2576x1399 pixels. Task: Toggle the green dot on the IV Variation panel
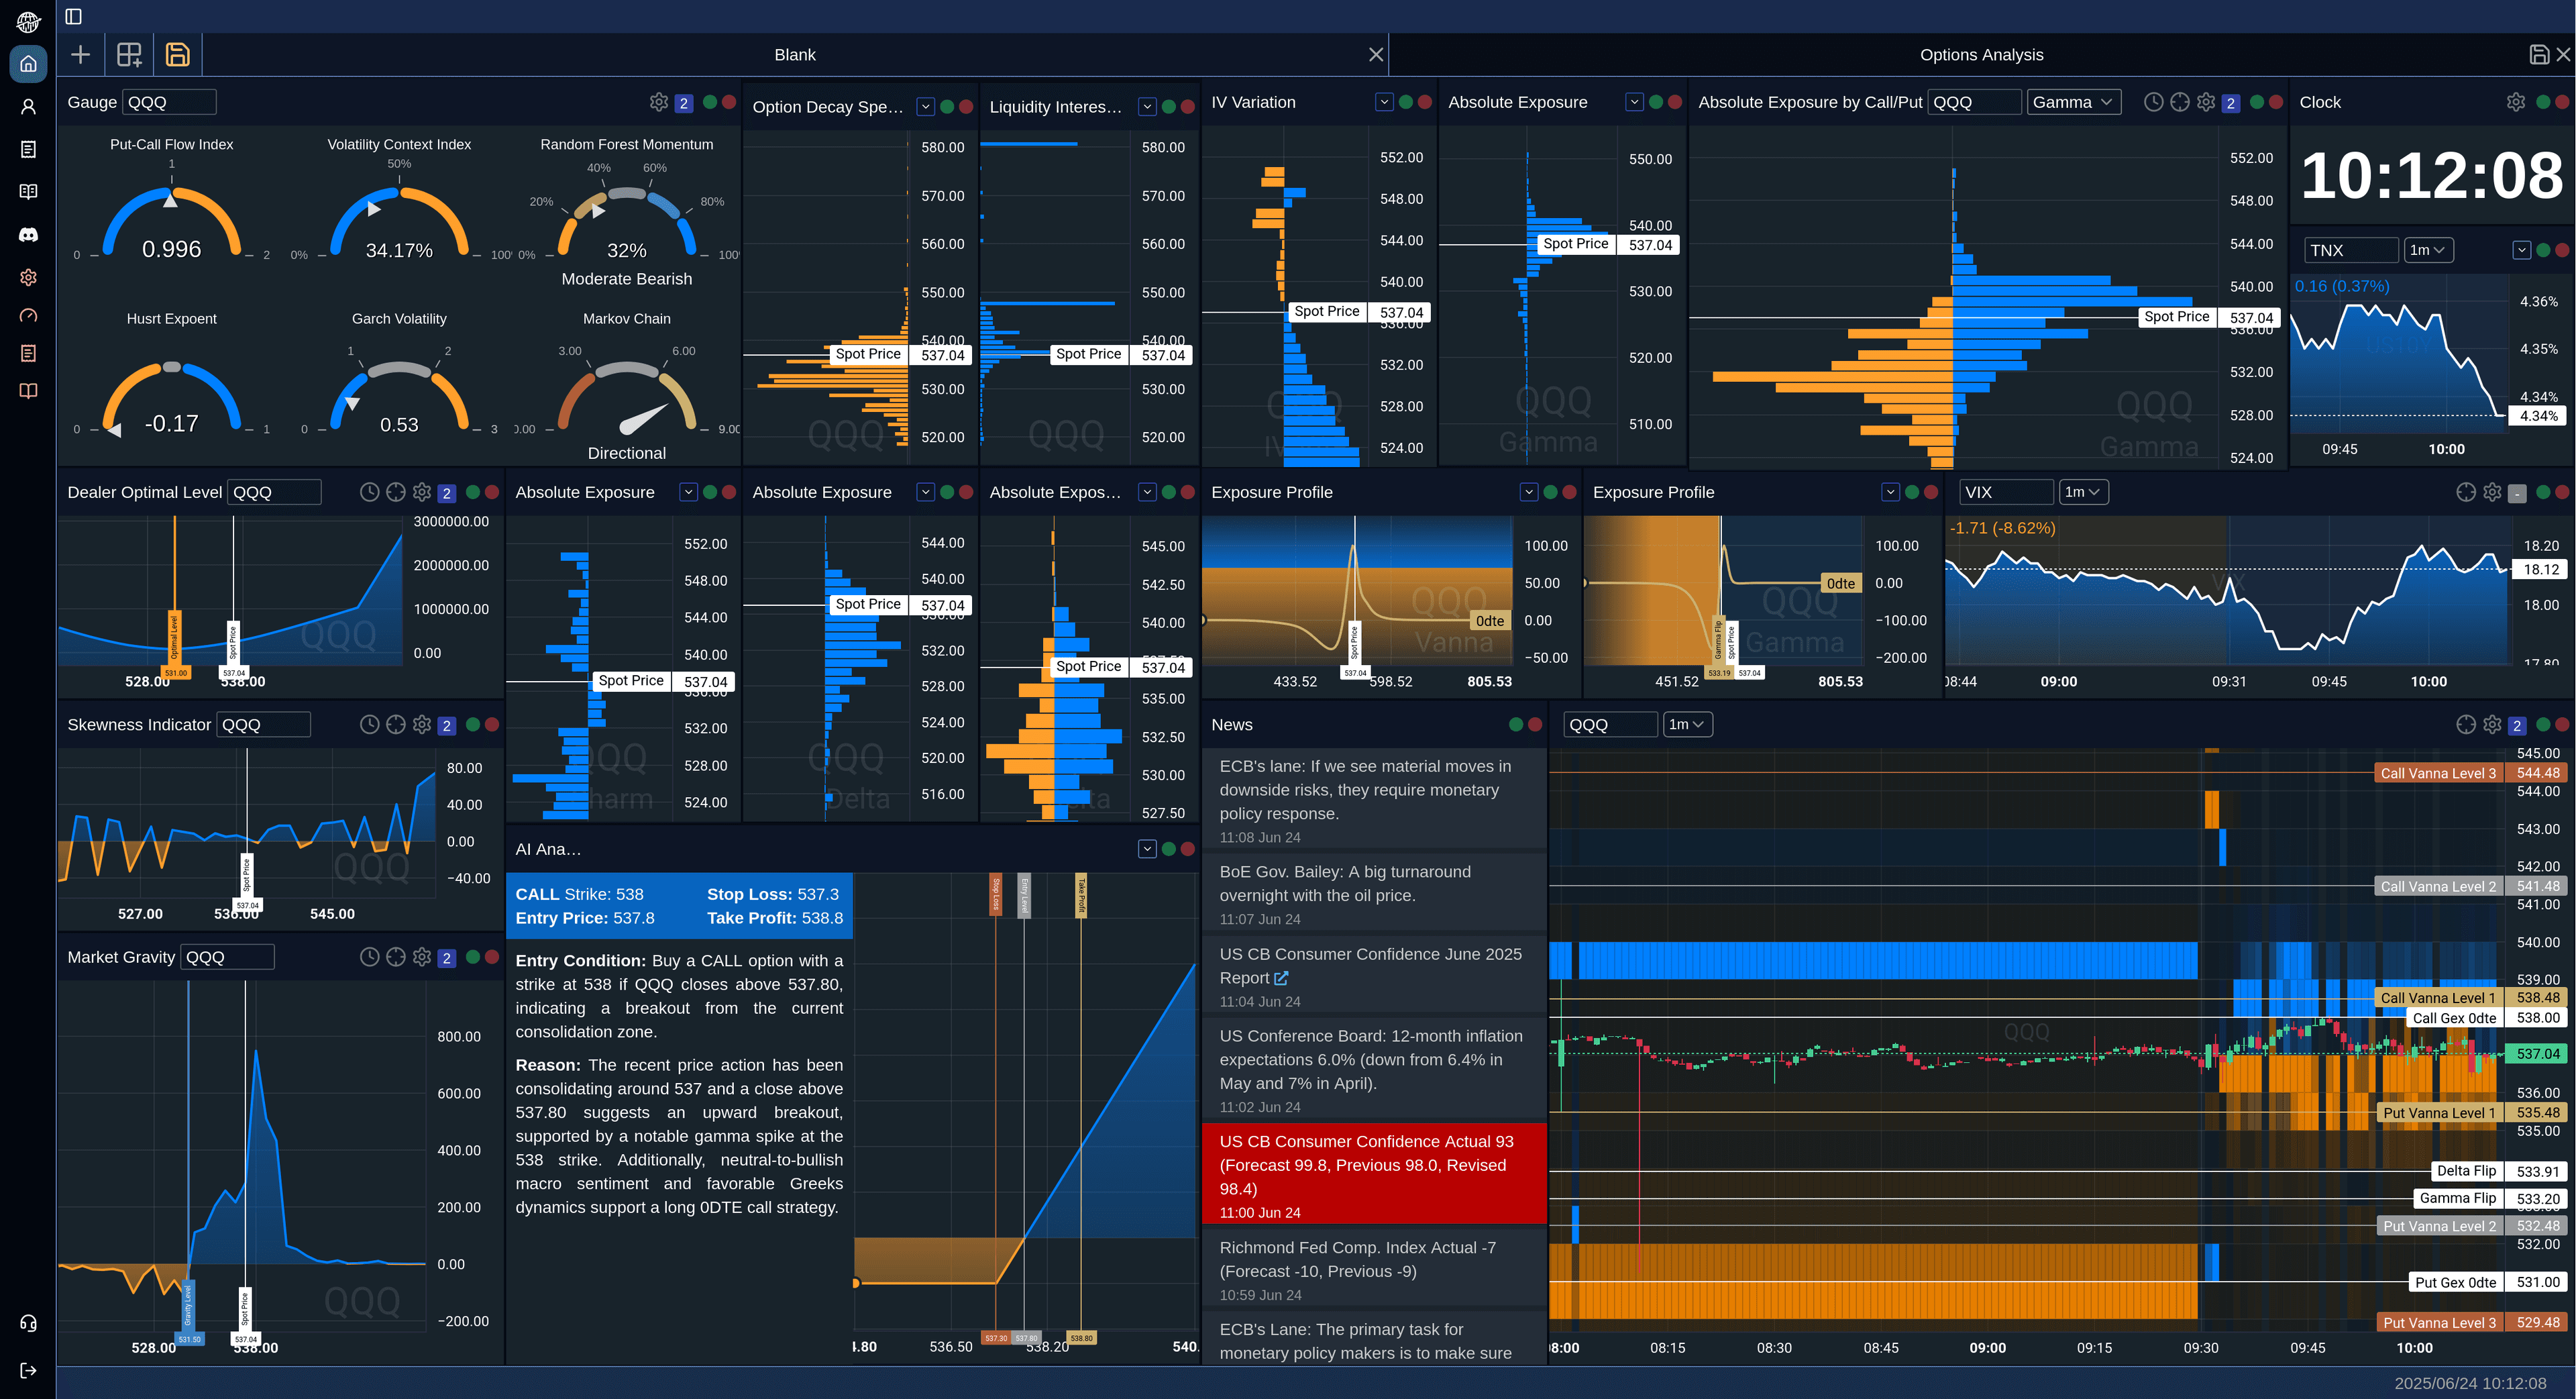pos(1405,102)
